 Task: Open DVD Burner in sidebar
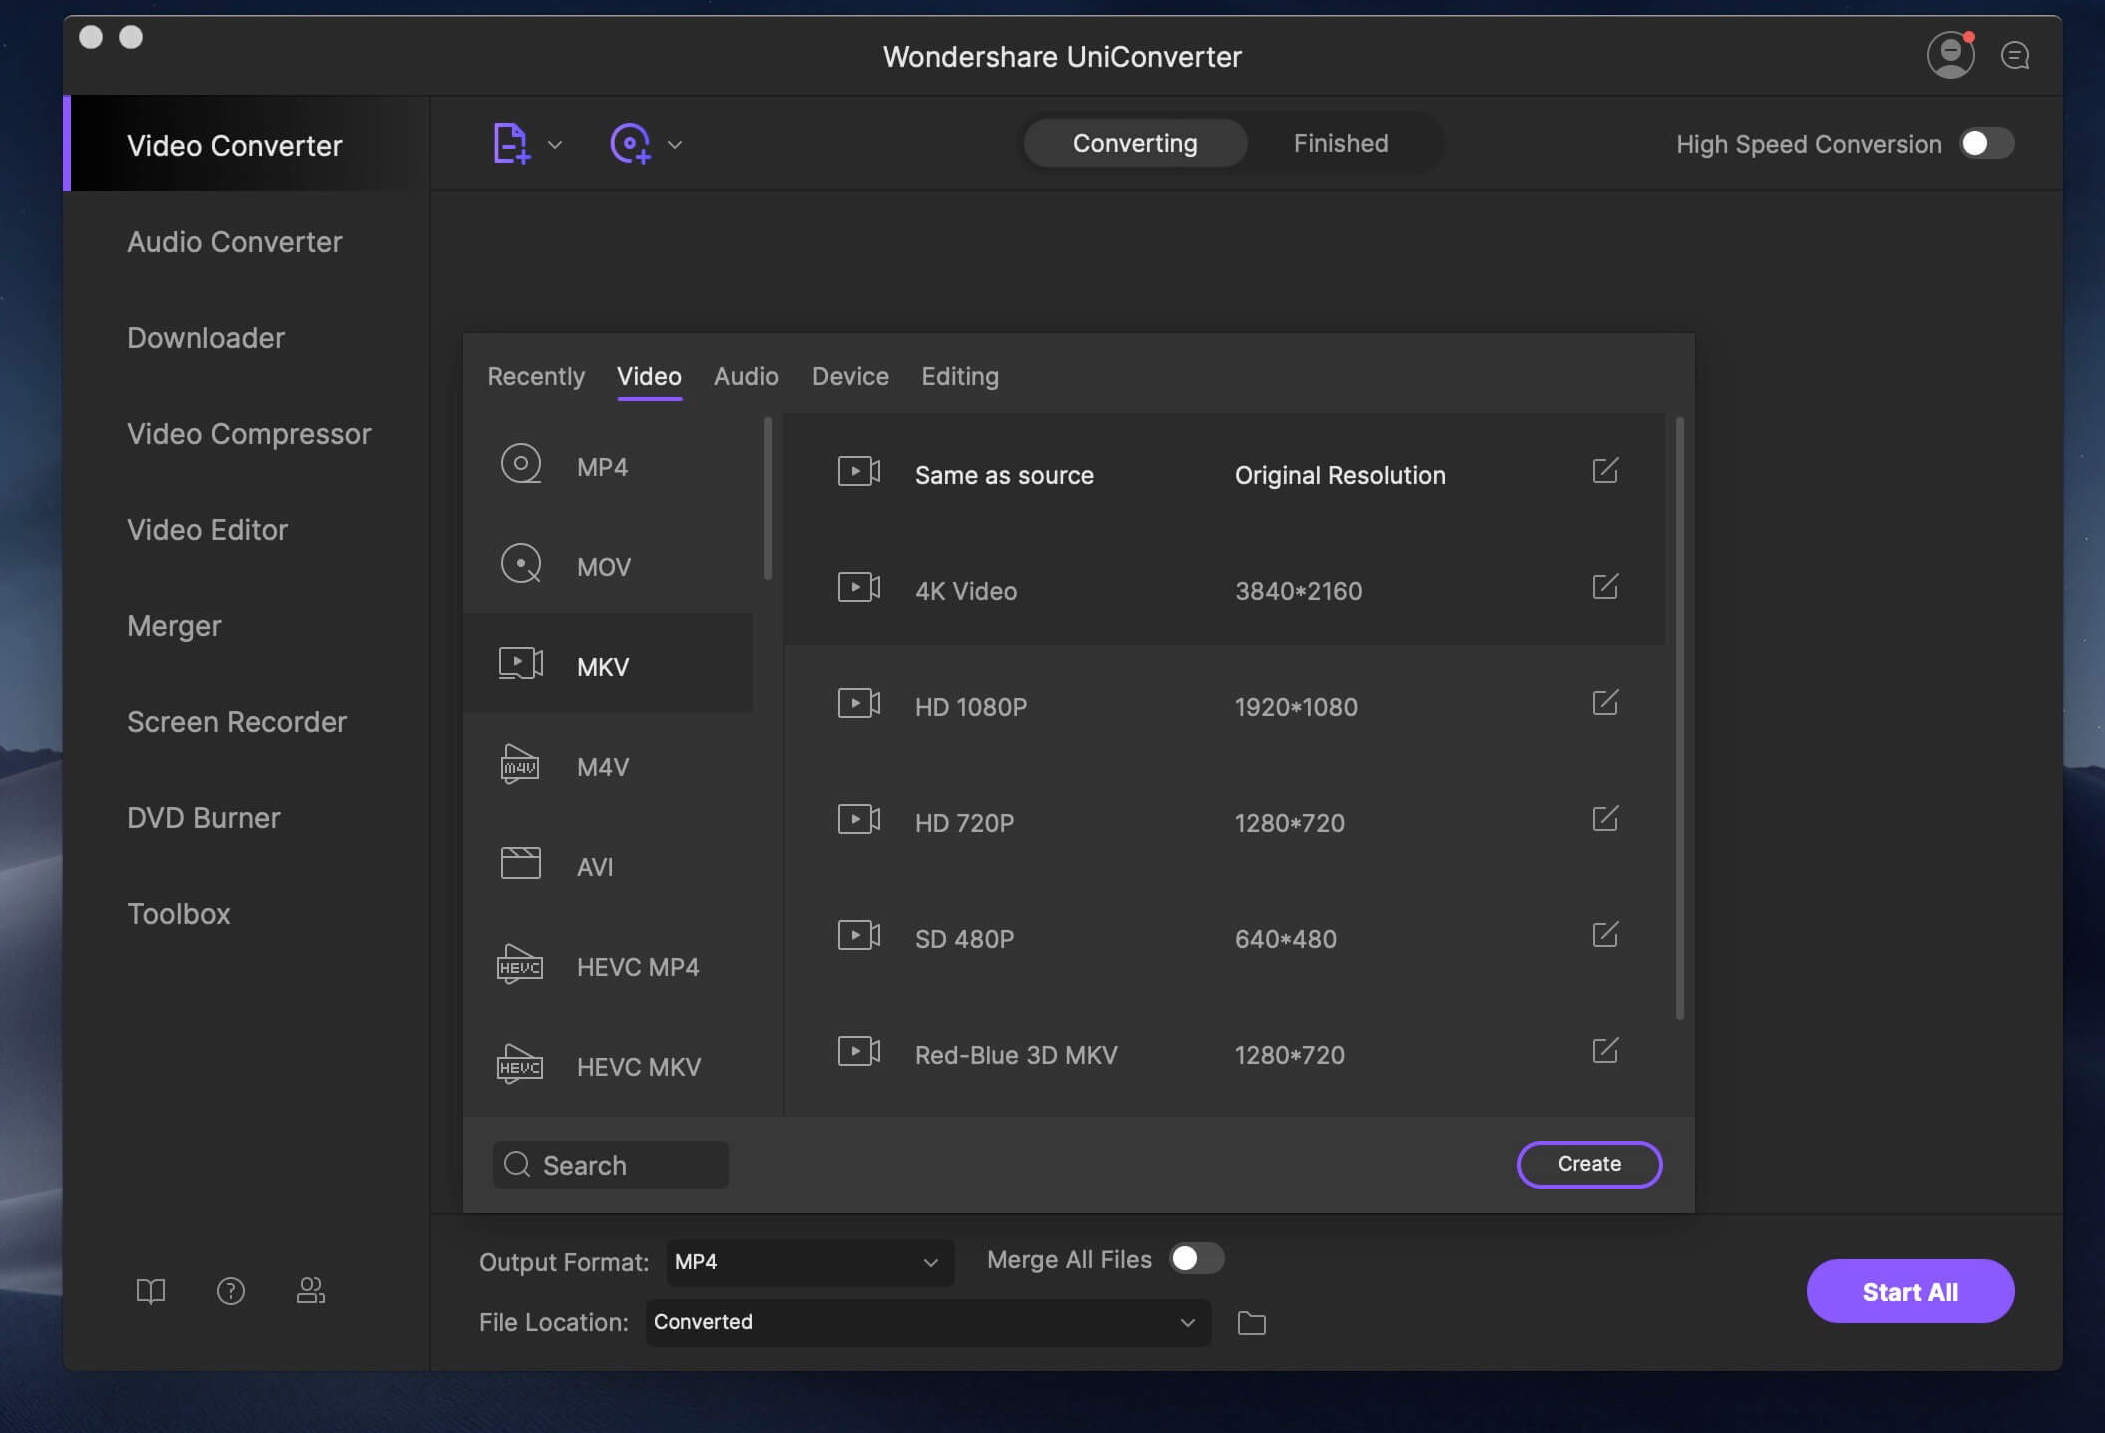[204, 817]
